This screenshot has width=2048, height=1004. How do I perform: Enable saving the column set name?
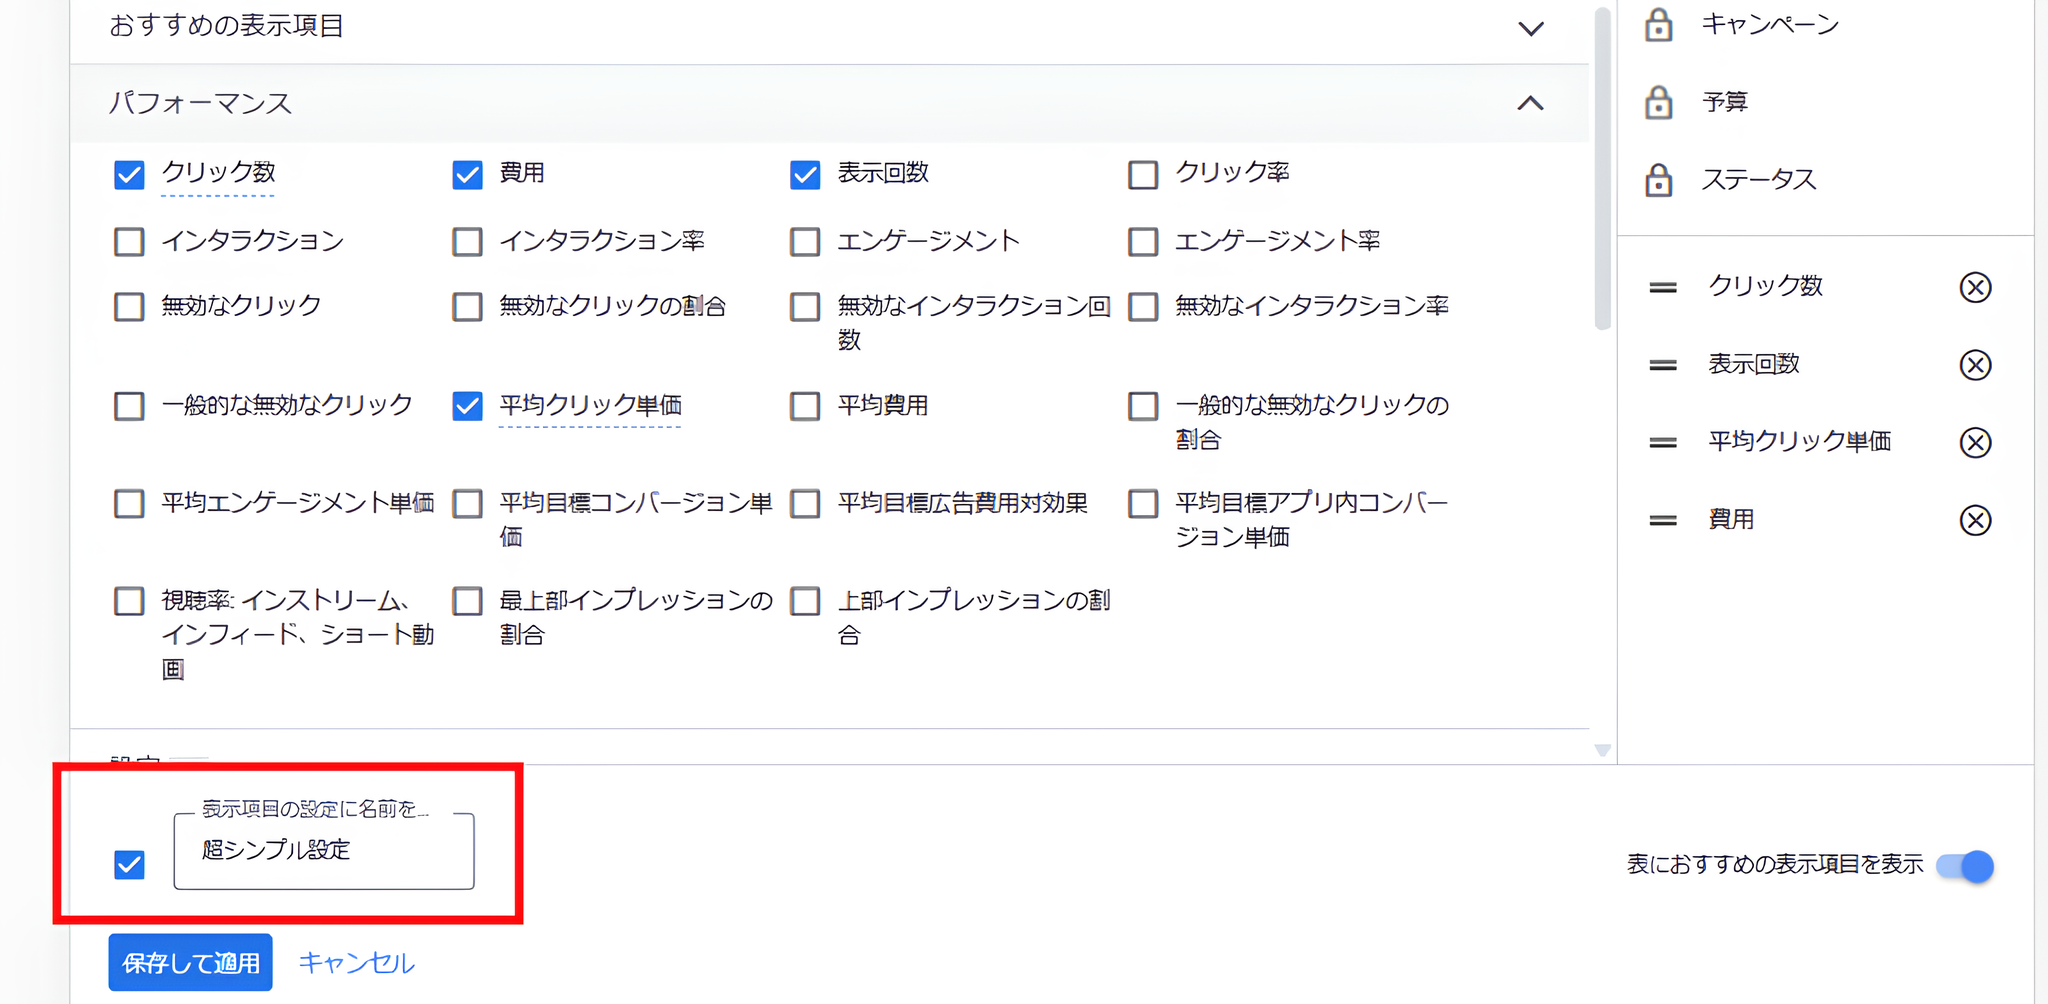tap(128, 864)
